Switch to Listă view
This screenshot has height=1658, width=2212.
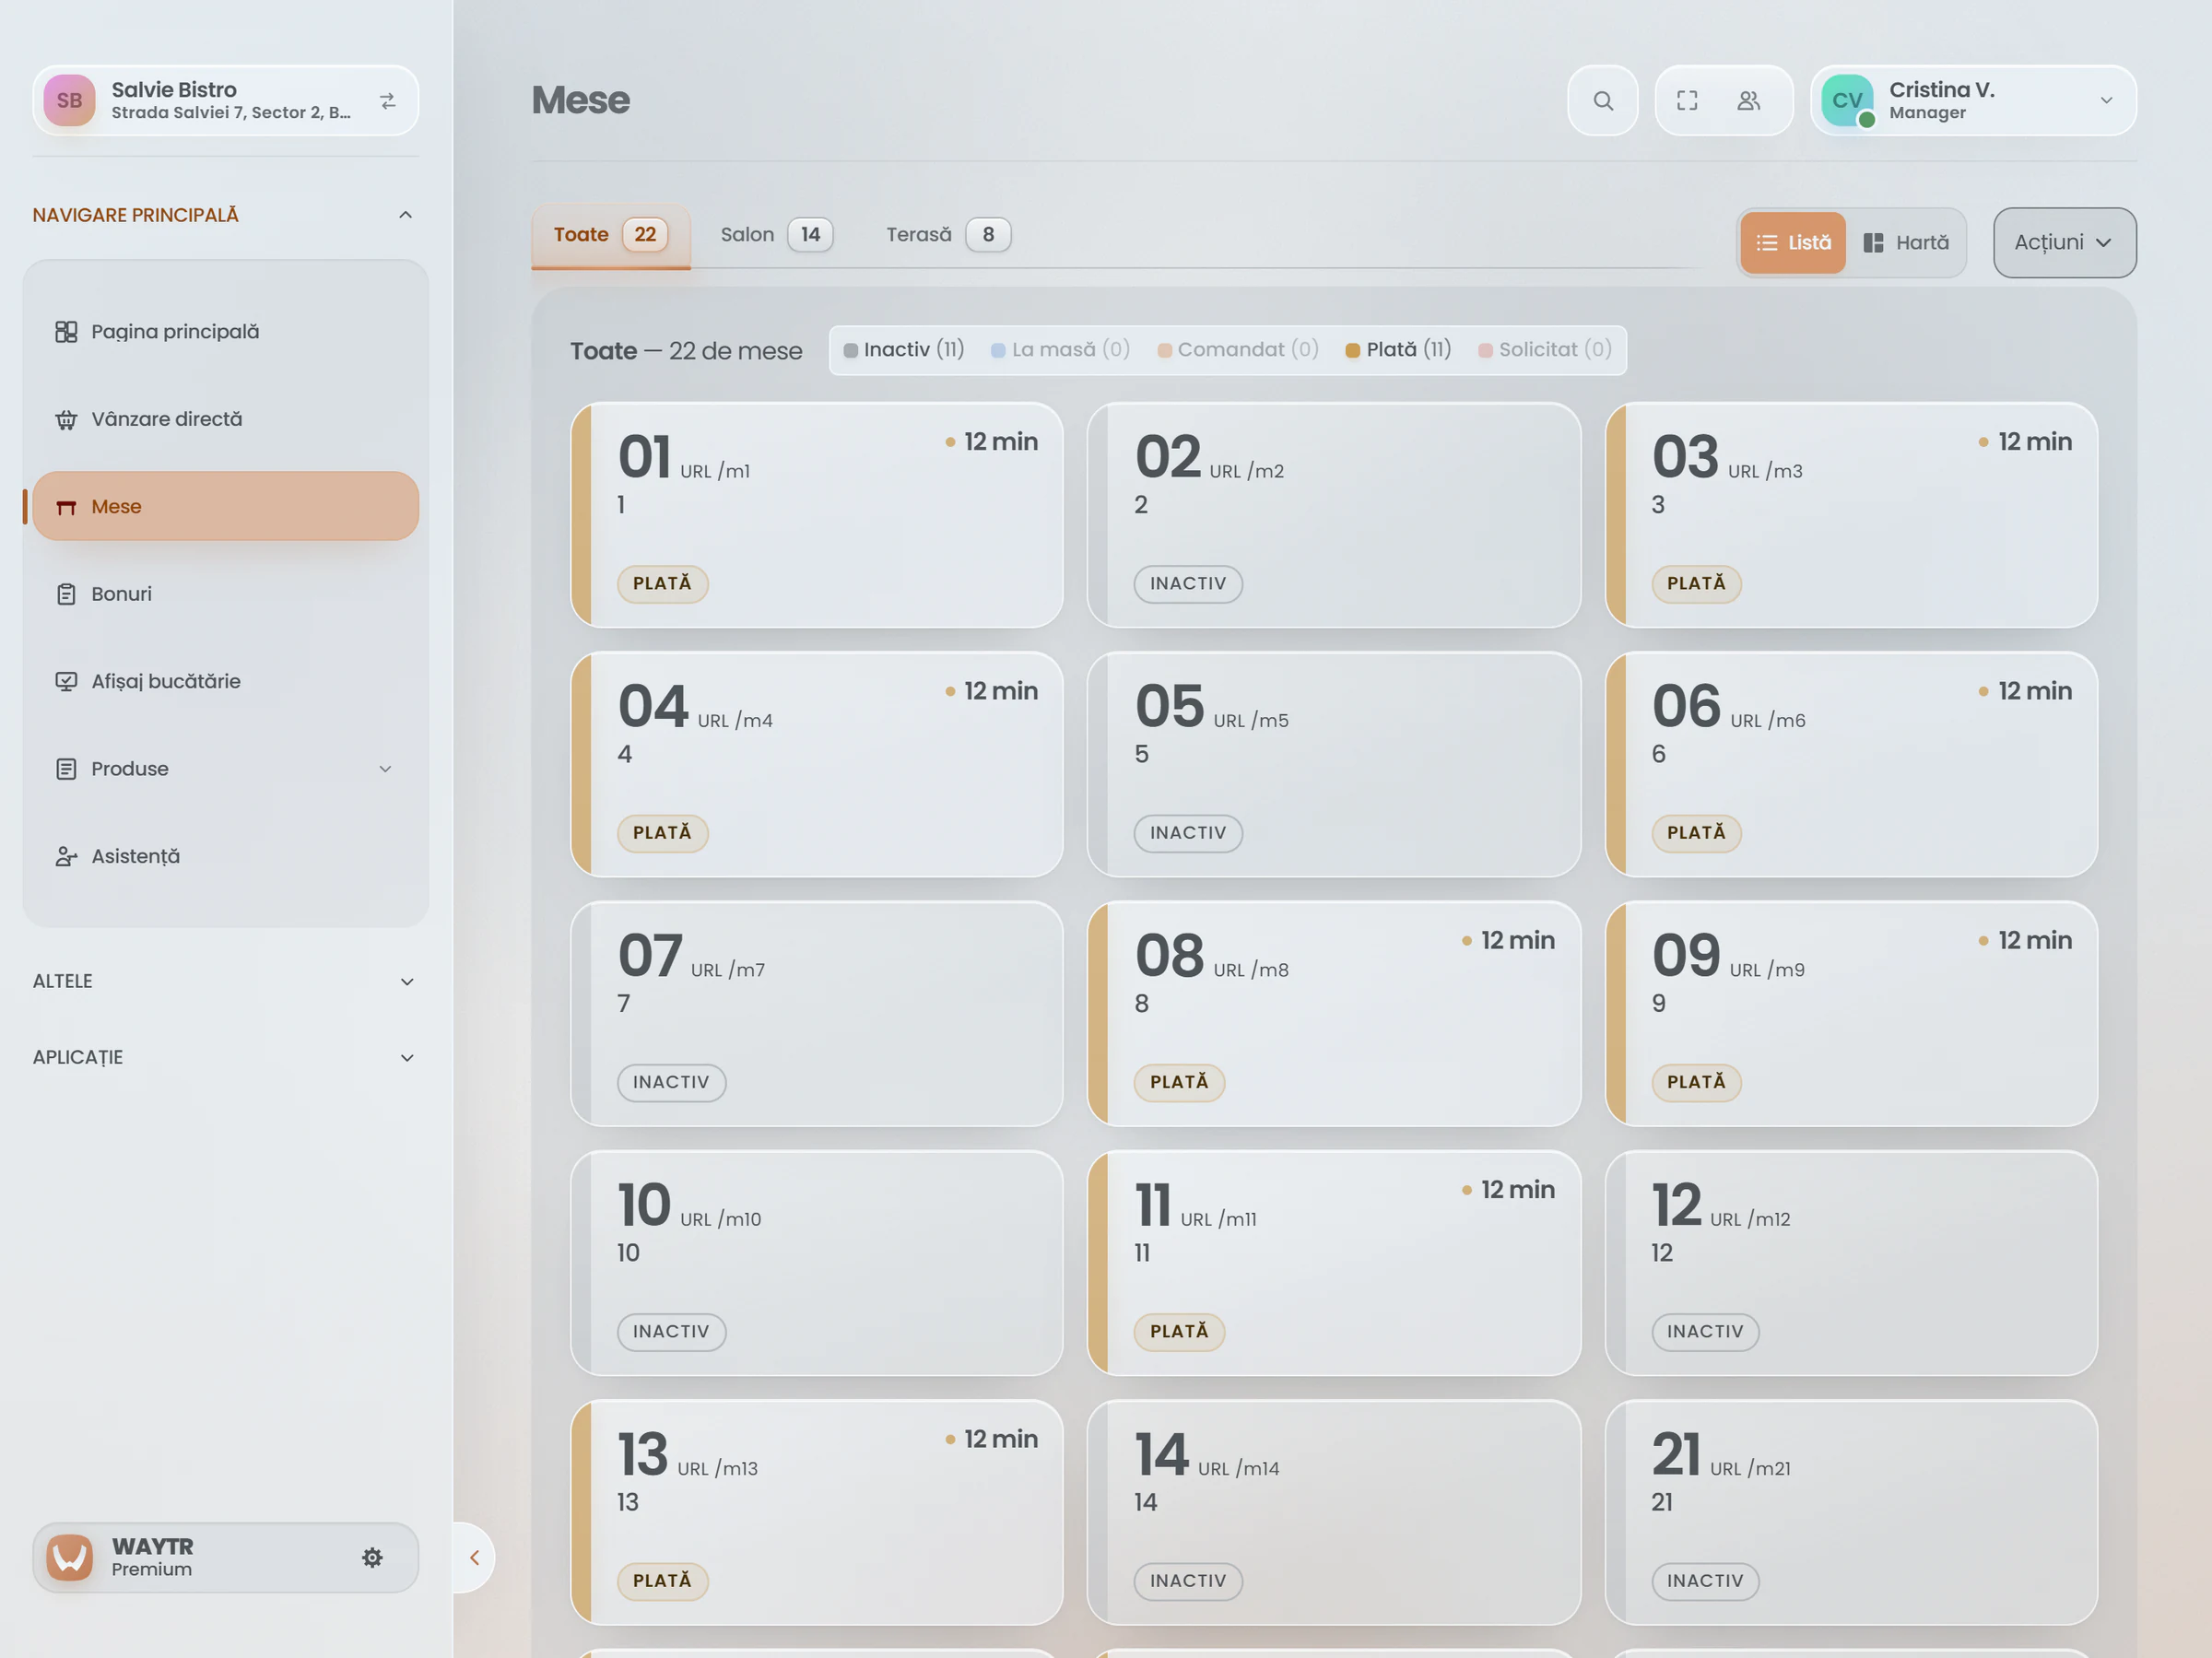1792,242
